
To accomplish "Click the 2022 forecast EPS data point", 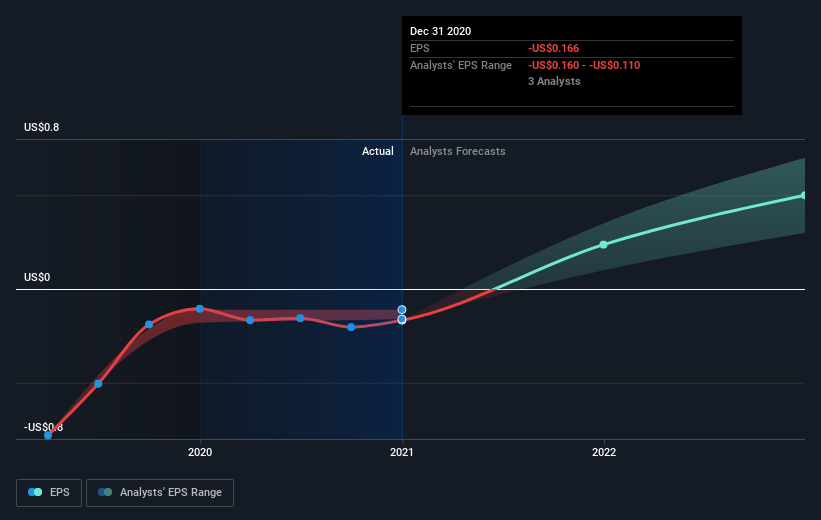I will [603, 245].
